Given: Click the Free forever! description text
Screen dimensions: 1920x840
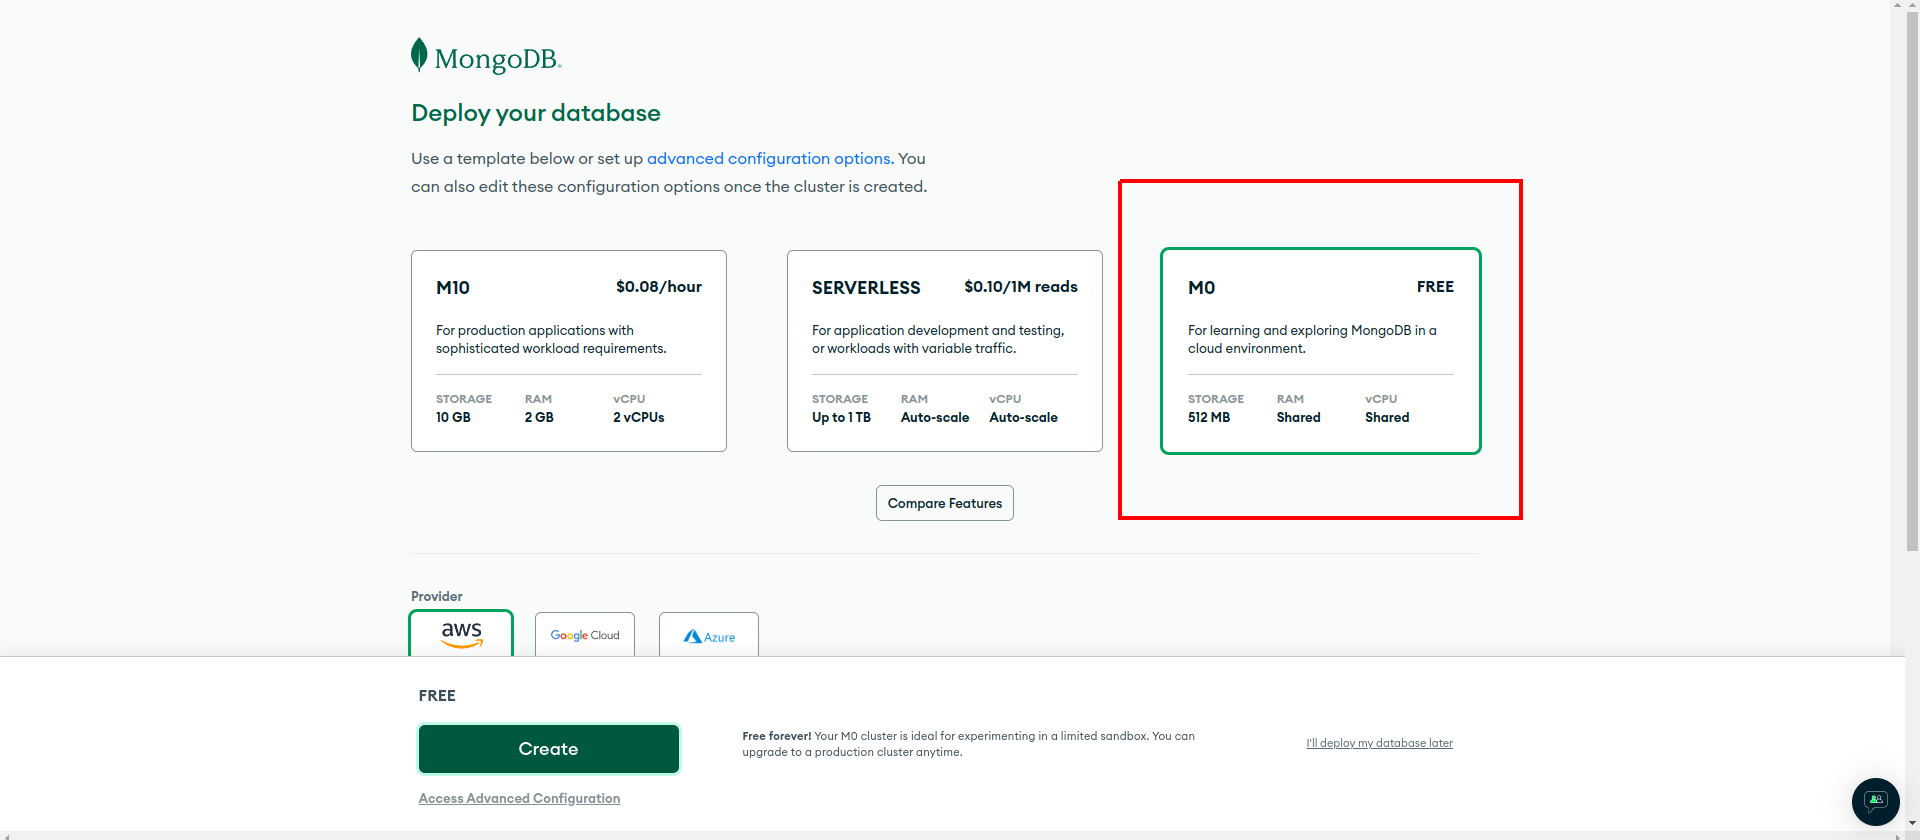Looking at the screenshot, I should (968, 744).
